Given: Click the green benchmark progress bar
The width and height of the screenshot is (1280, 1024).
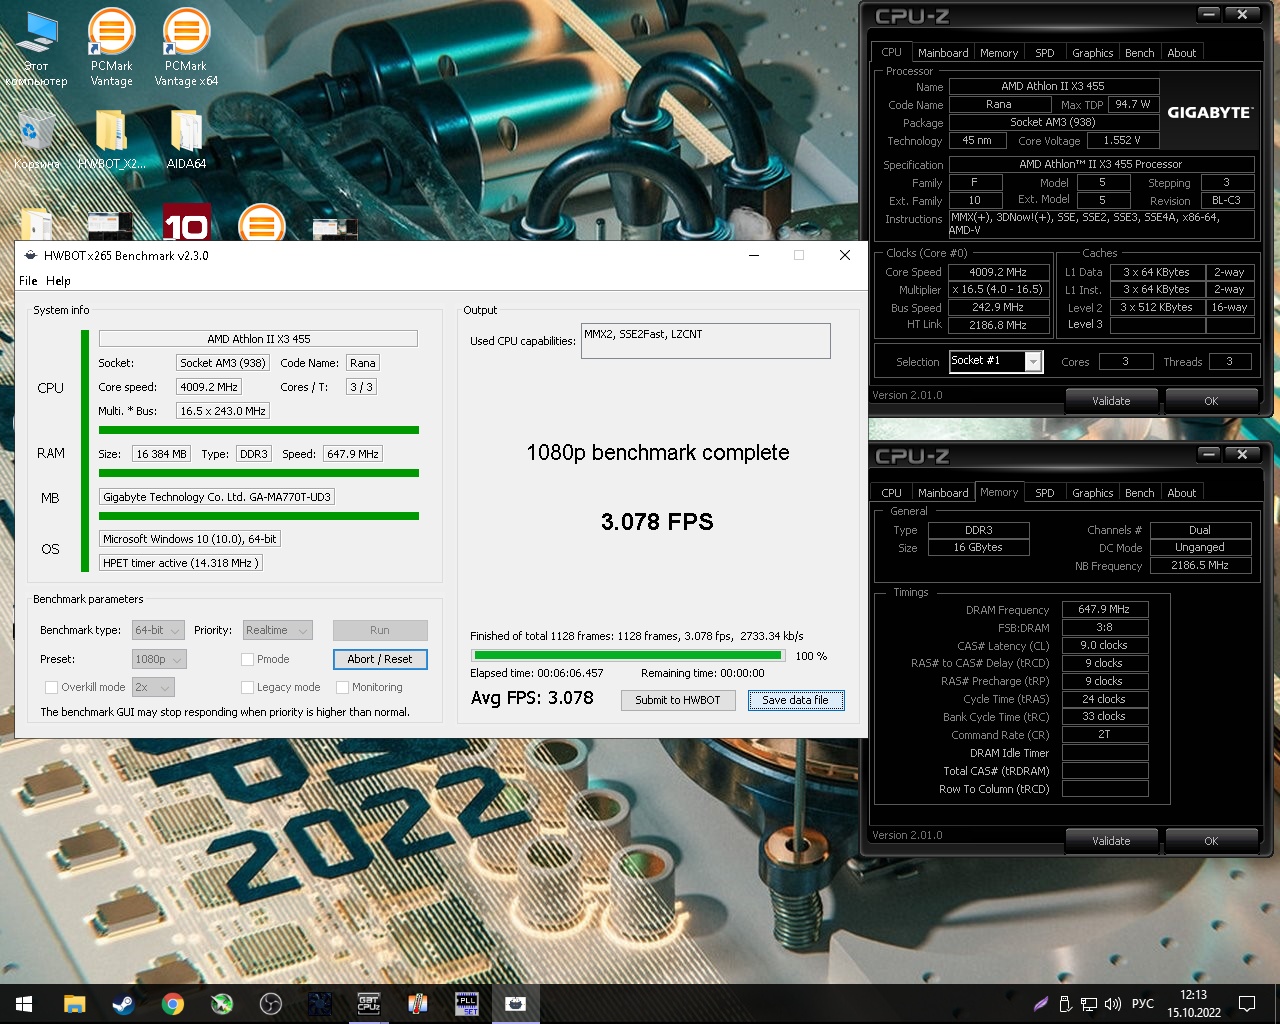Looking at the screenshot, I should [x=628, y=656].
